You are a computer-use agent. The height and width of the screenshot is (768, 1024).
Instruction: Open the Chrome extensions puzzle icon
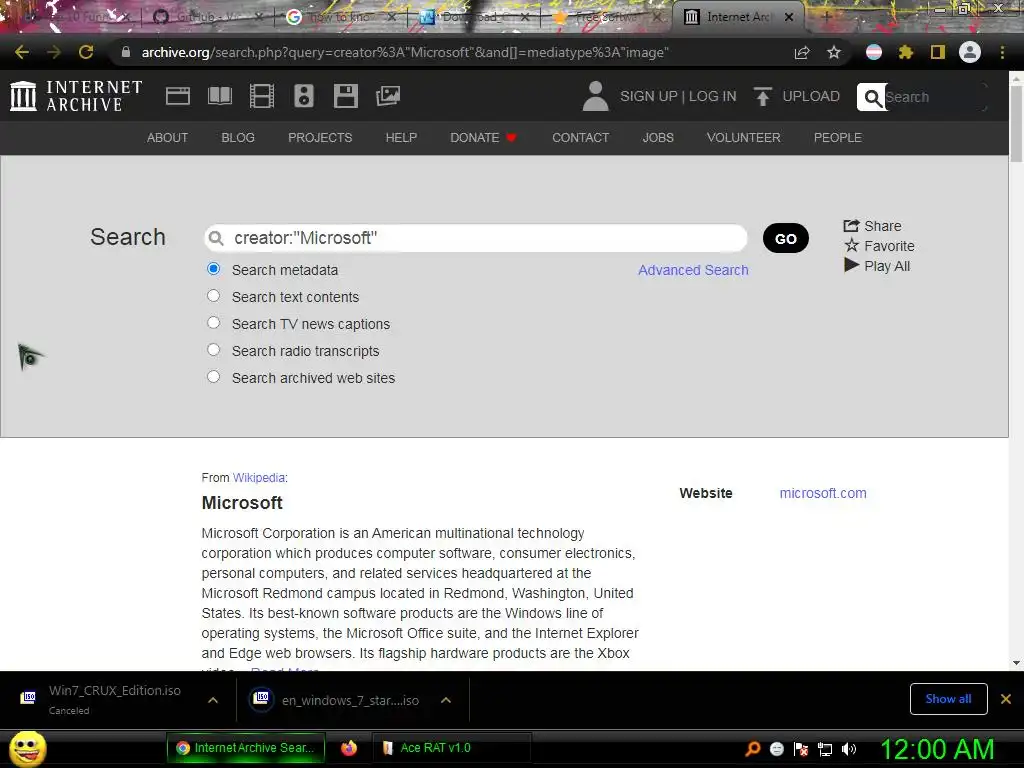point(905,52)
